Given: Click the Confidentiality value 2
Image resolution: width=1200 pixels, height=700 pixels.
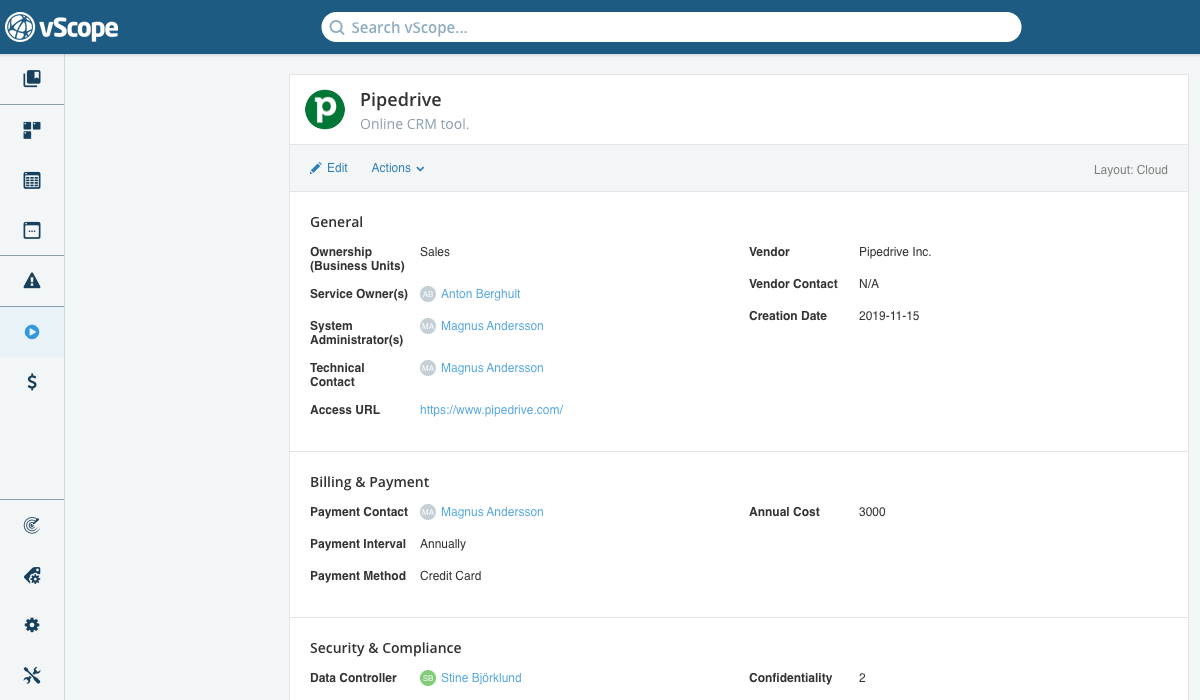Looking at the screenshot, I should (x=862, y=678).
